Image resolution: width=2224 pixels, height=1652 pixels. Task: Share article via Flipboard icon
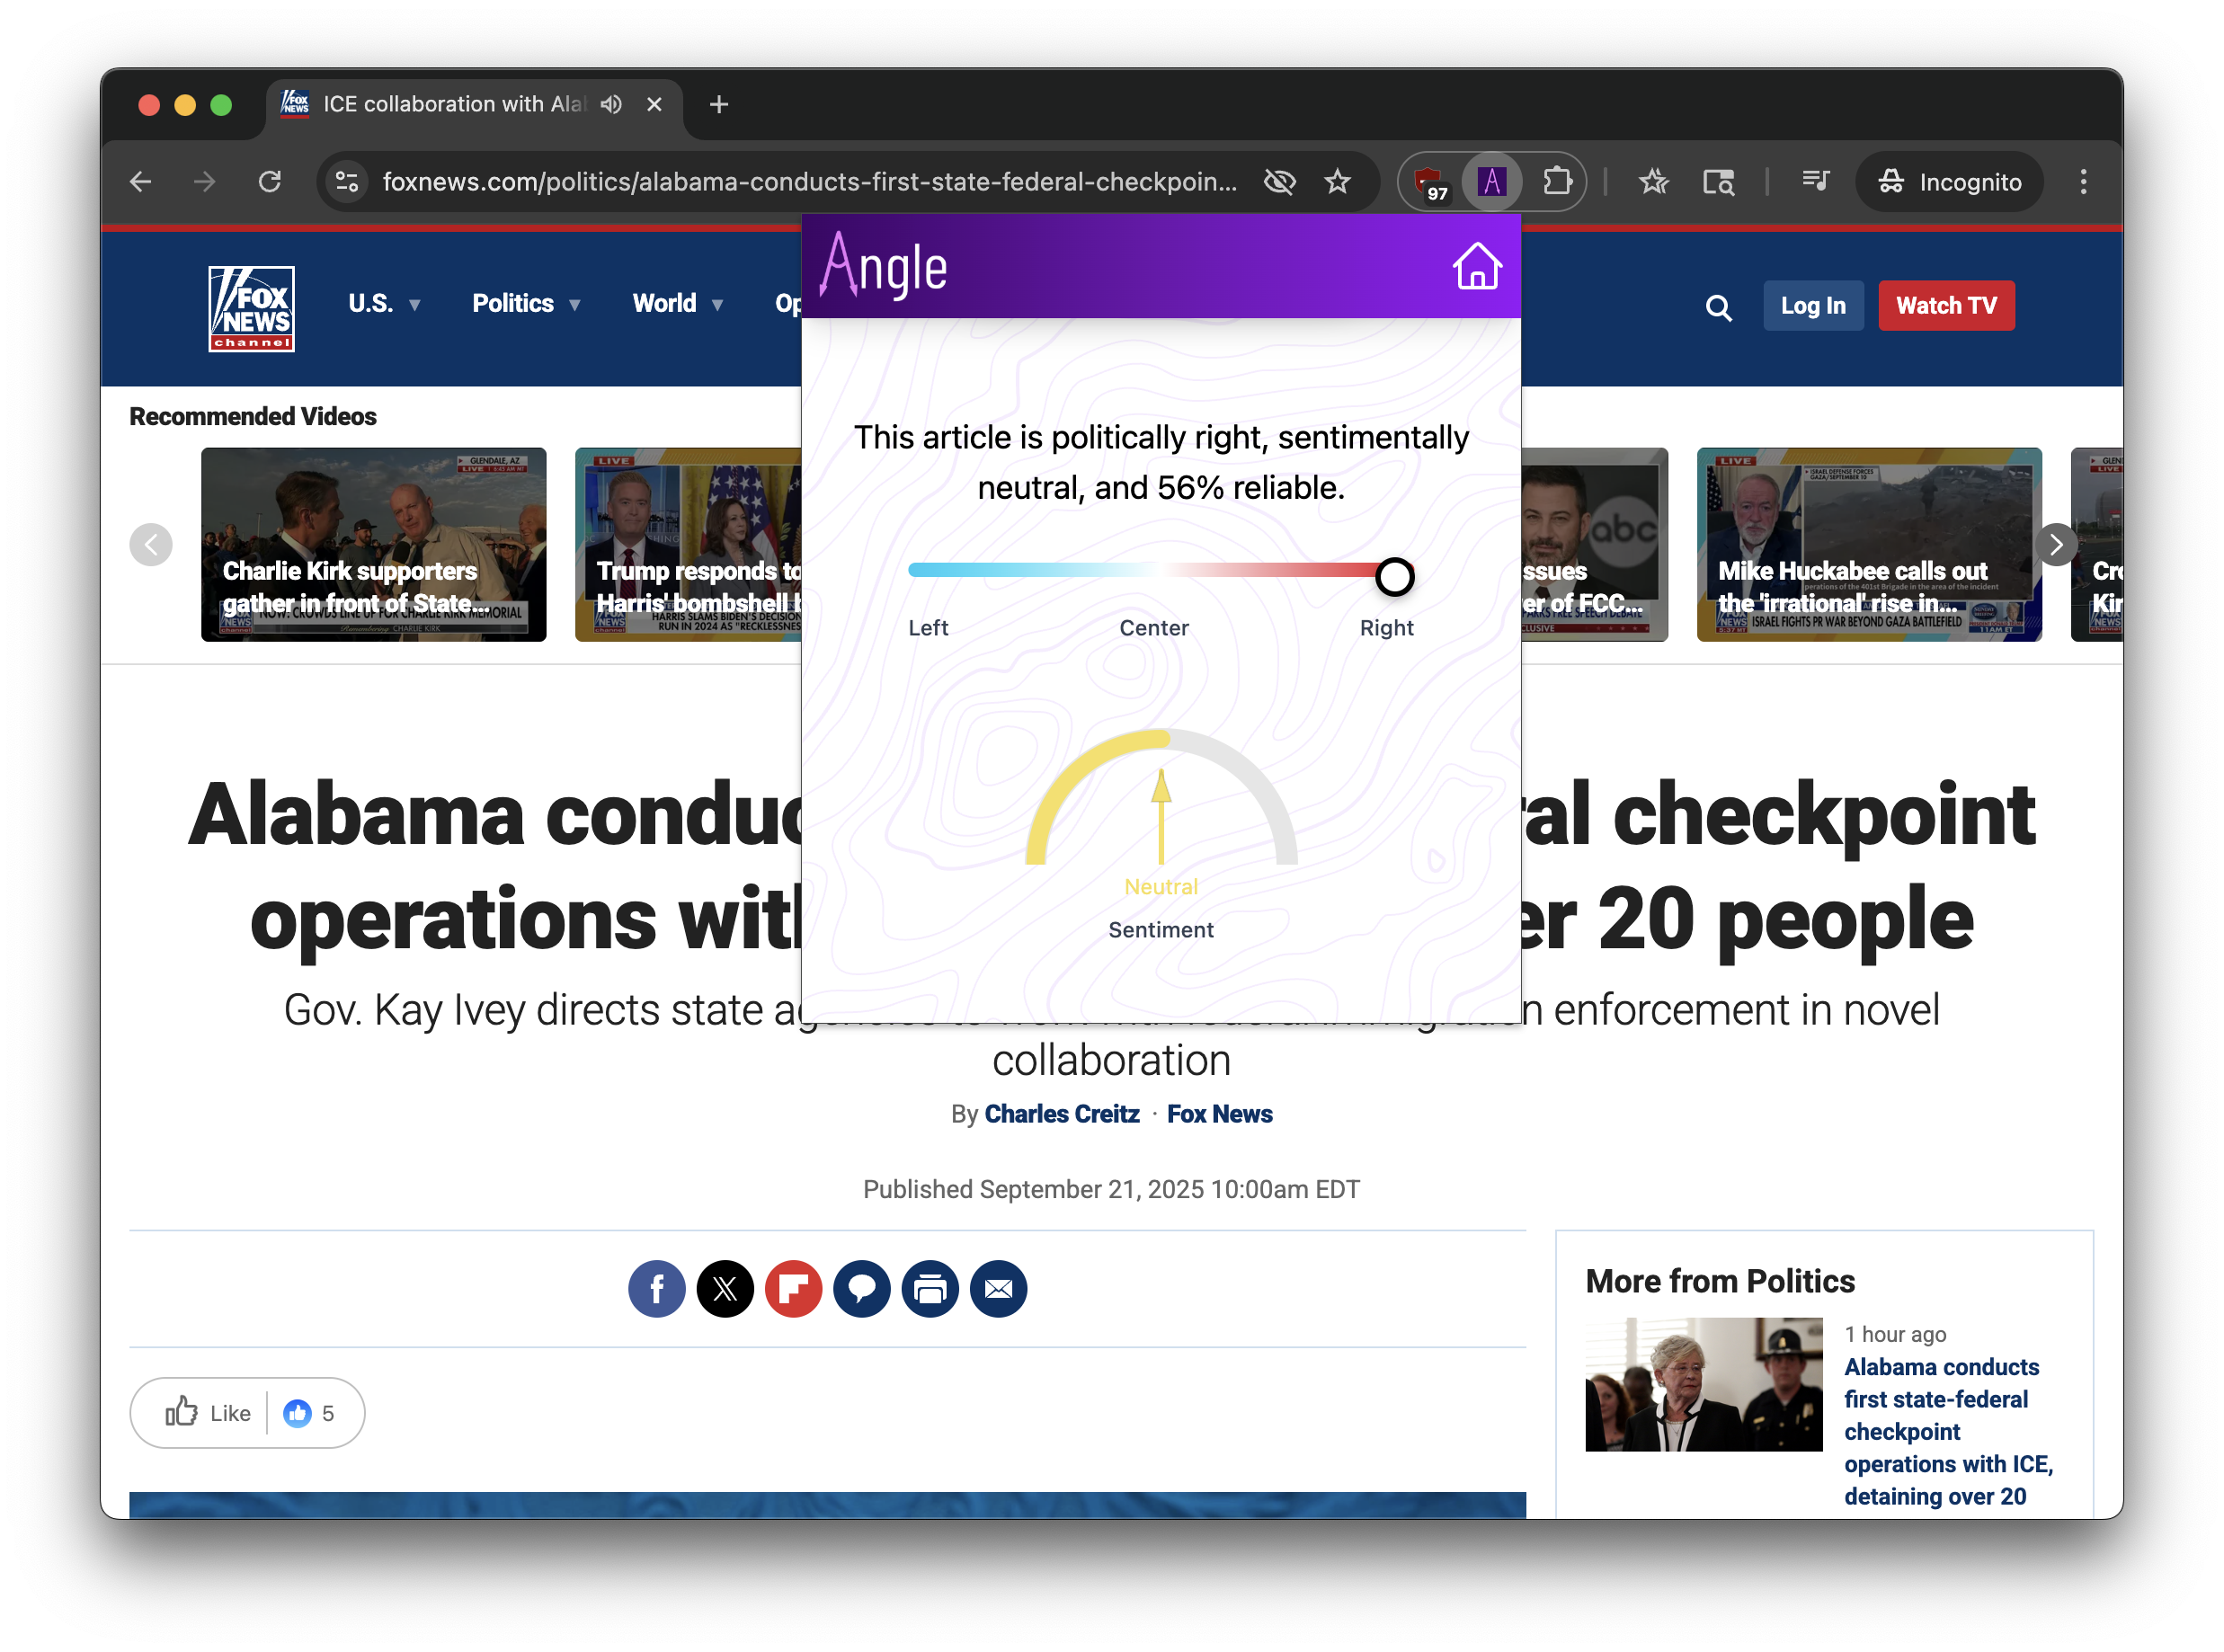tap(793, 1288)
